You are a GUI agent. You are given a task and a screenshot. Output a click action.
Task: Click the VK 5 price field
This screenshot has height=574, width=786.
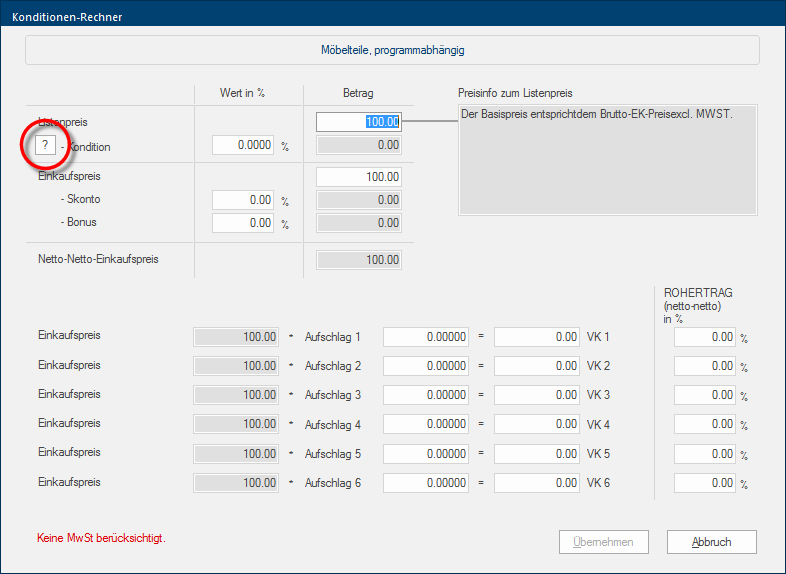537,454
